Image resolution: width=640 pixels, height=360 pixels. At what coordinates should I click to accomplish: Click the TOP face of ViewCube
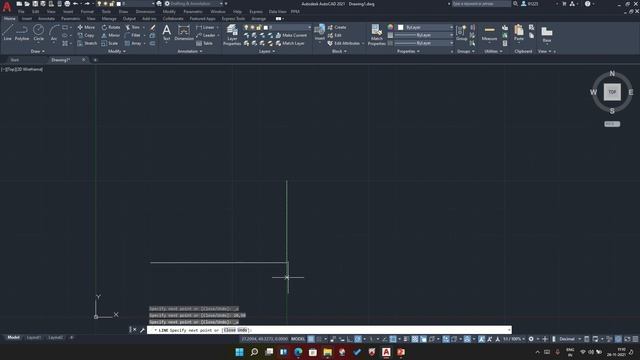612,92
